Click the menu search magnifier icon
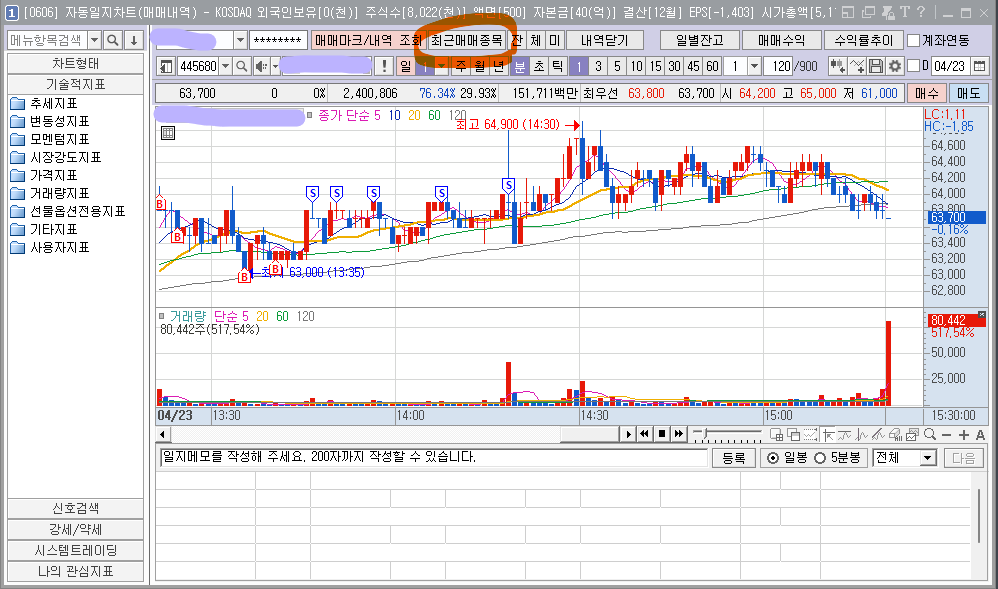Viewport: 998px width, 589px height. tap(113, 40)
